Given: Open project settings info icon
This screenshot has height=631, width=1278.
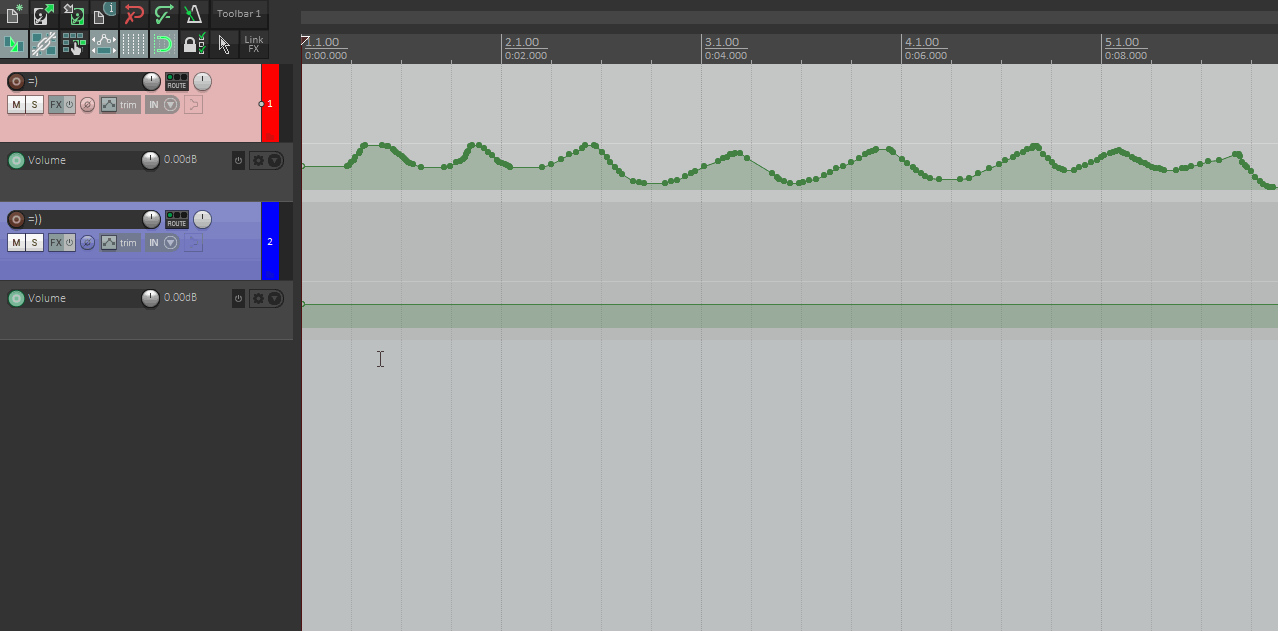Looking at the screenshot, I should [x=104, y=14].
